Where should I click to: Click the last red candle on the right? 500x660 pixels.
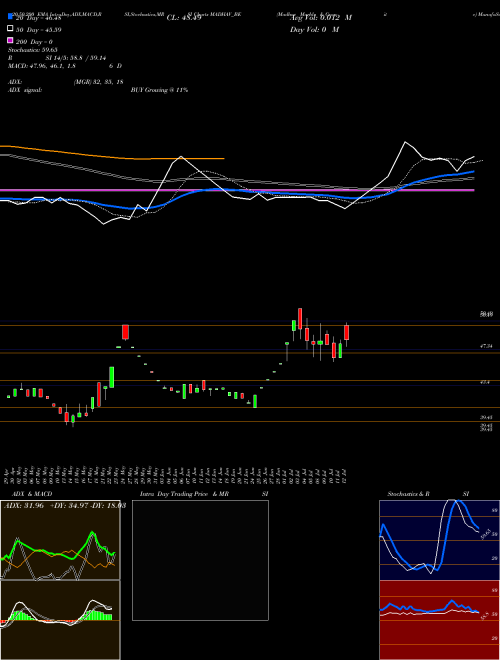point(346,333)
